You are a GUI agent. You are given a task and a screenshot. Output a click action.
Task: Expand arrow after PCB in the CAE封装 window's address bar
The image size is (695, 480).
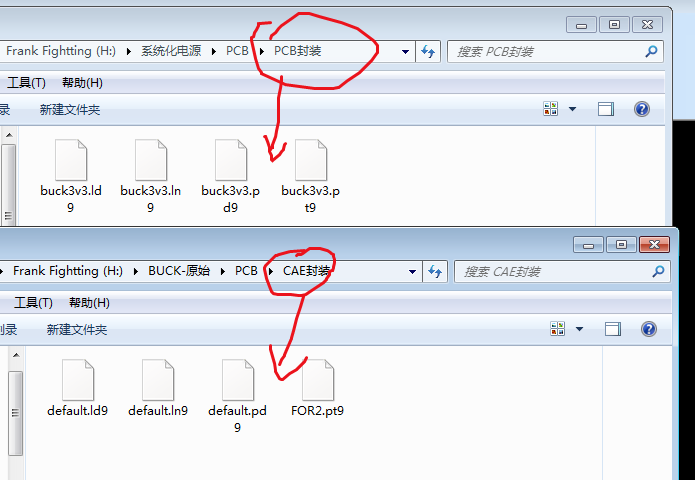270,271
